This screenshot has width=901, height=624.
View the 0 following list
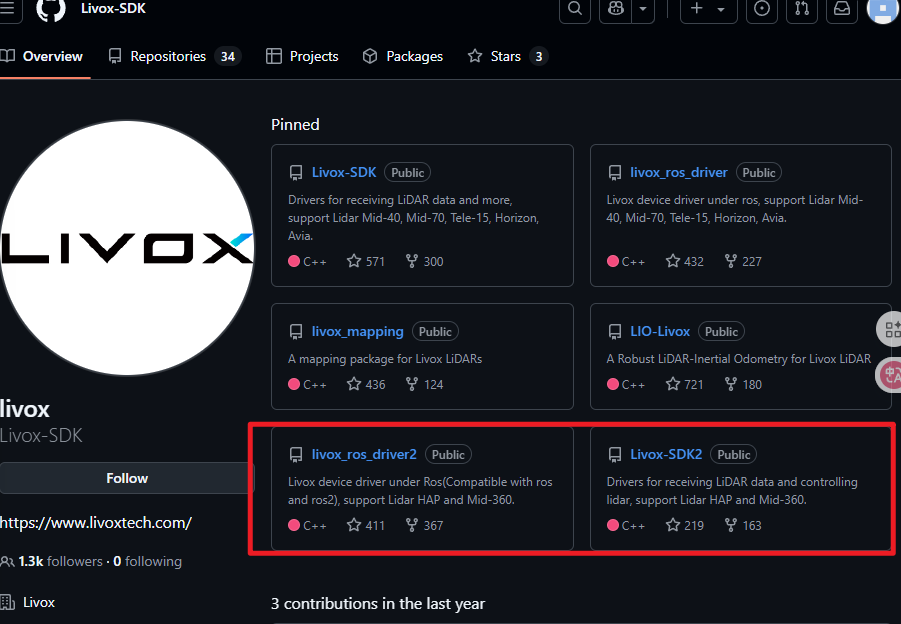pyautogui.click(x=147, y=561)
